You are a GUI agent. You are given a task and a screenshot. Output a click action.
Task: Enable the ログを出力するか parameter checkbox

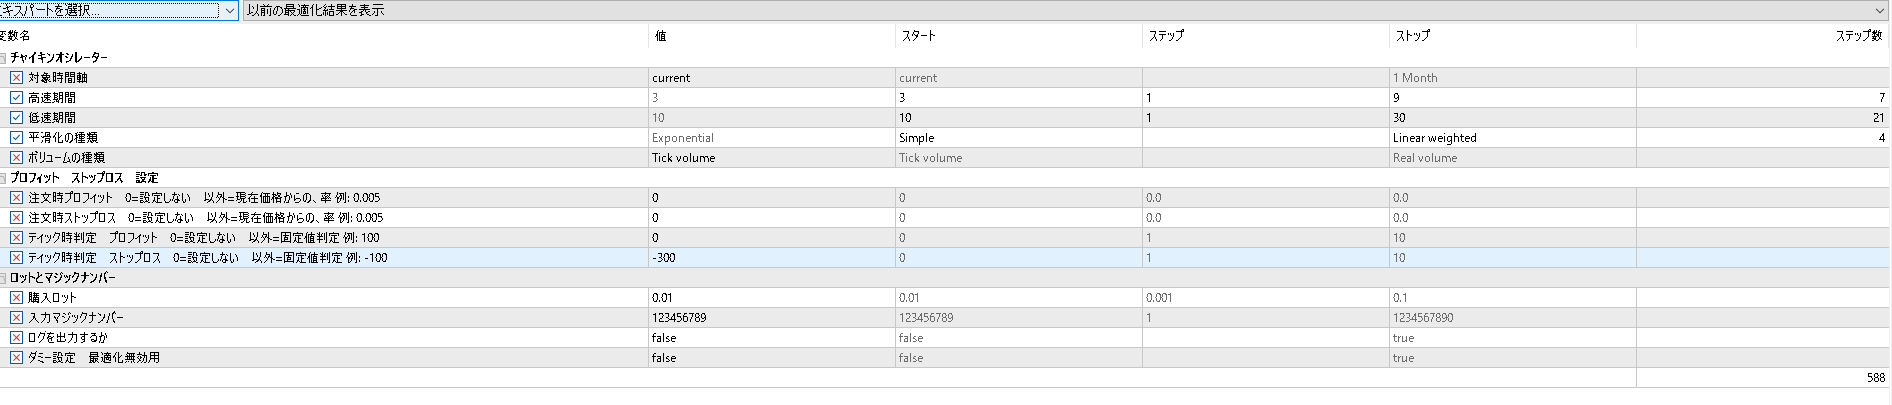[x=16, y=338]
